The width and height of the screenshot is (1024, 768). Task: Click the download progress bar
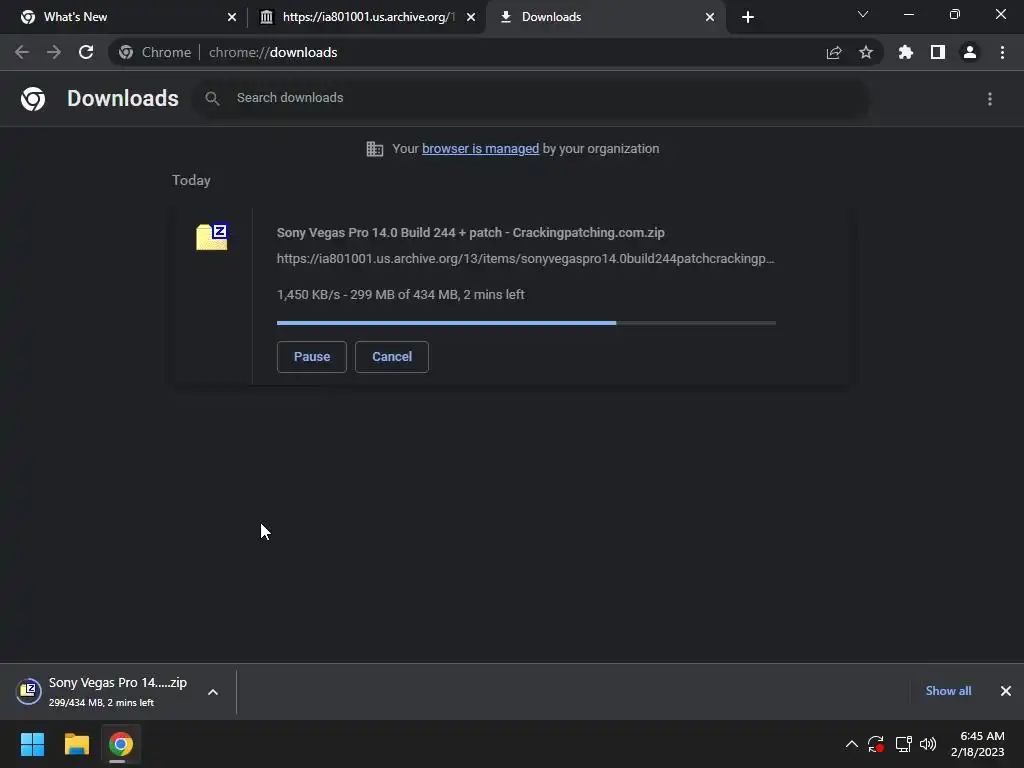pos(526,323)
